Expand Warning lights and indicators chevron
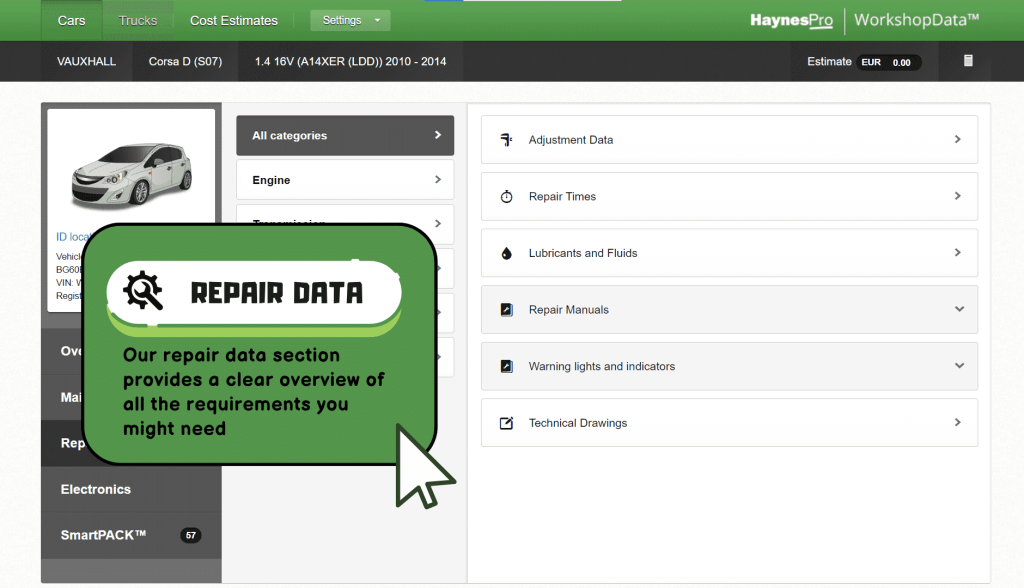 [958, 367]
